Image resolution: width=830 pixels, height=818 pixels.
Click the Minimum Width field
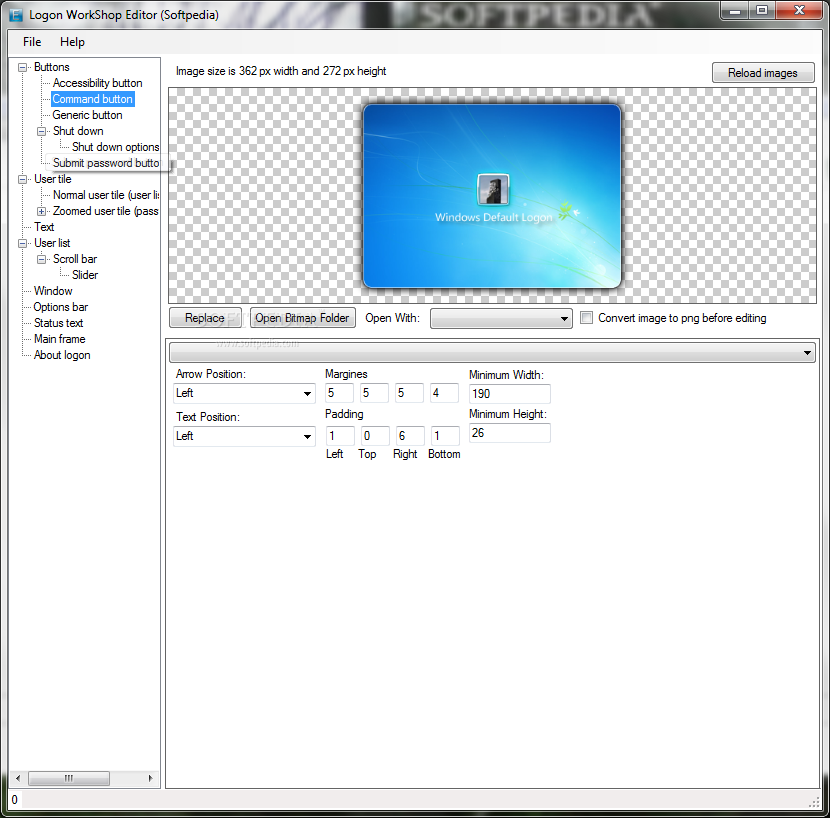[510, 393]
